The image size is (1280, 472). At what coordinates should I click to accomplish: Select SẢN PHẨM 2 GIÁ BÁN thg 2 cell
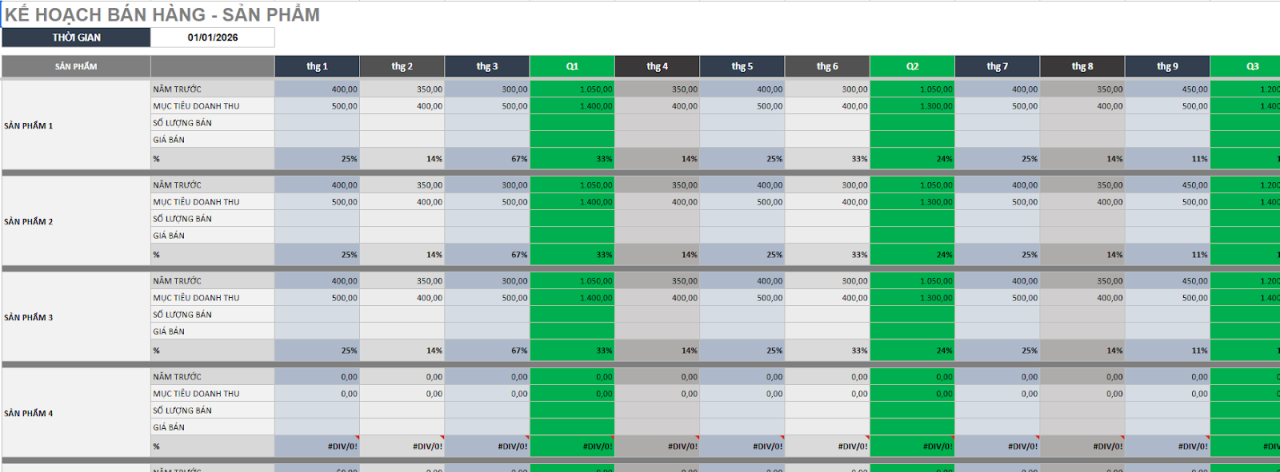click(402, 235)
